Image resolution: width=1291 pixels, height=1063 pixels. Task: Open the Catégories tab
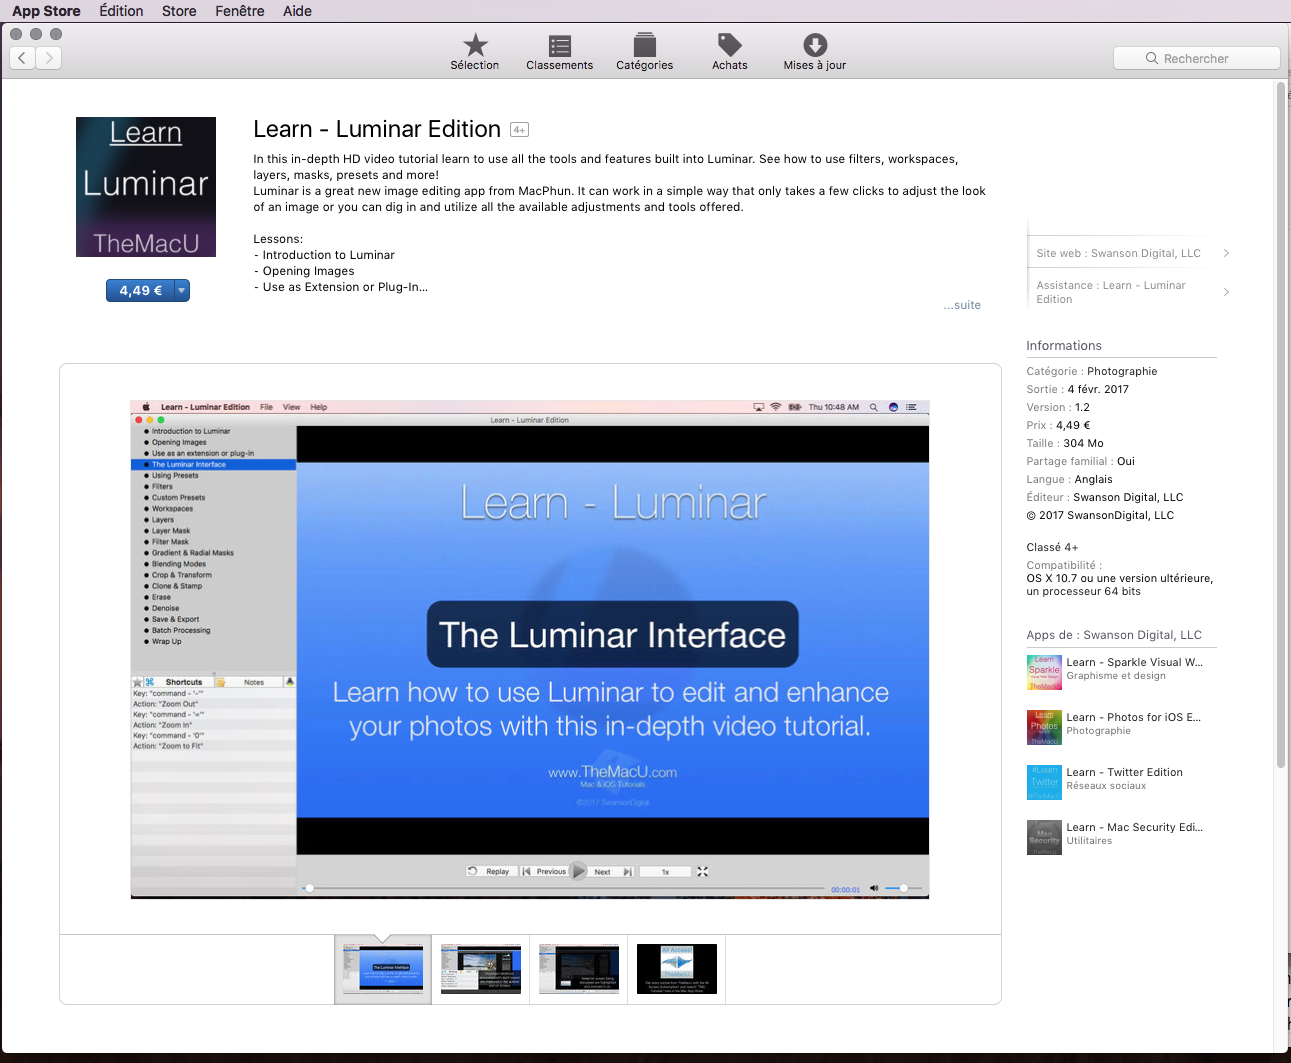pyautogui.click(x=644, y=52)
